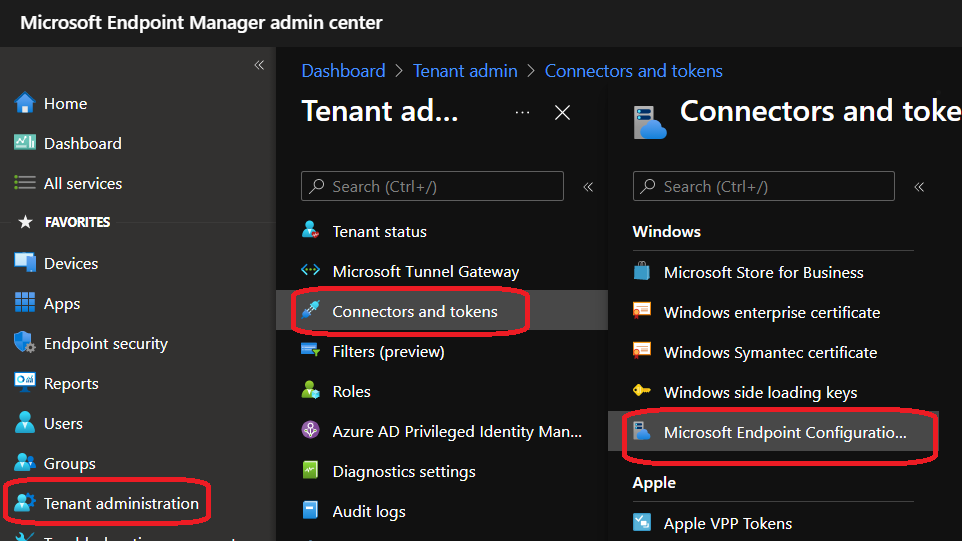This screenshot has height=541, width=962.
Task: Open the Reports icon
Action: (25, 383)
